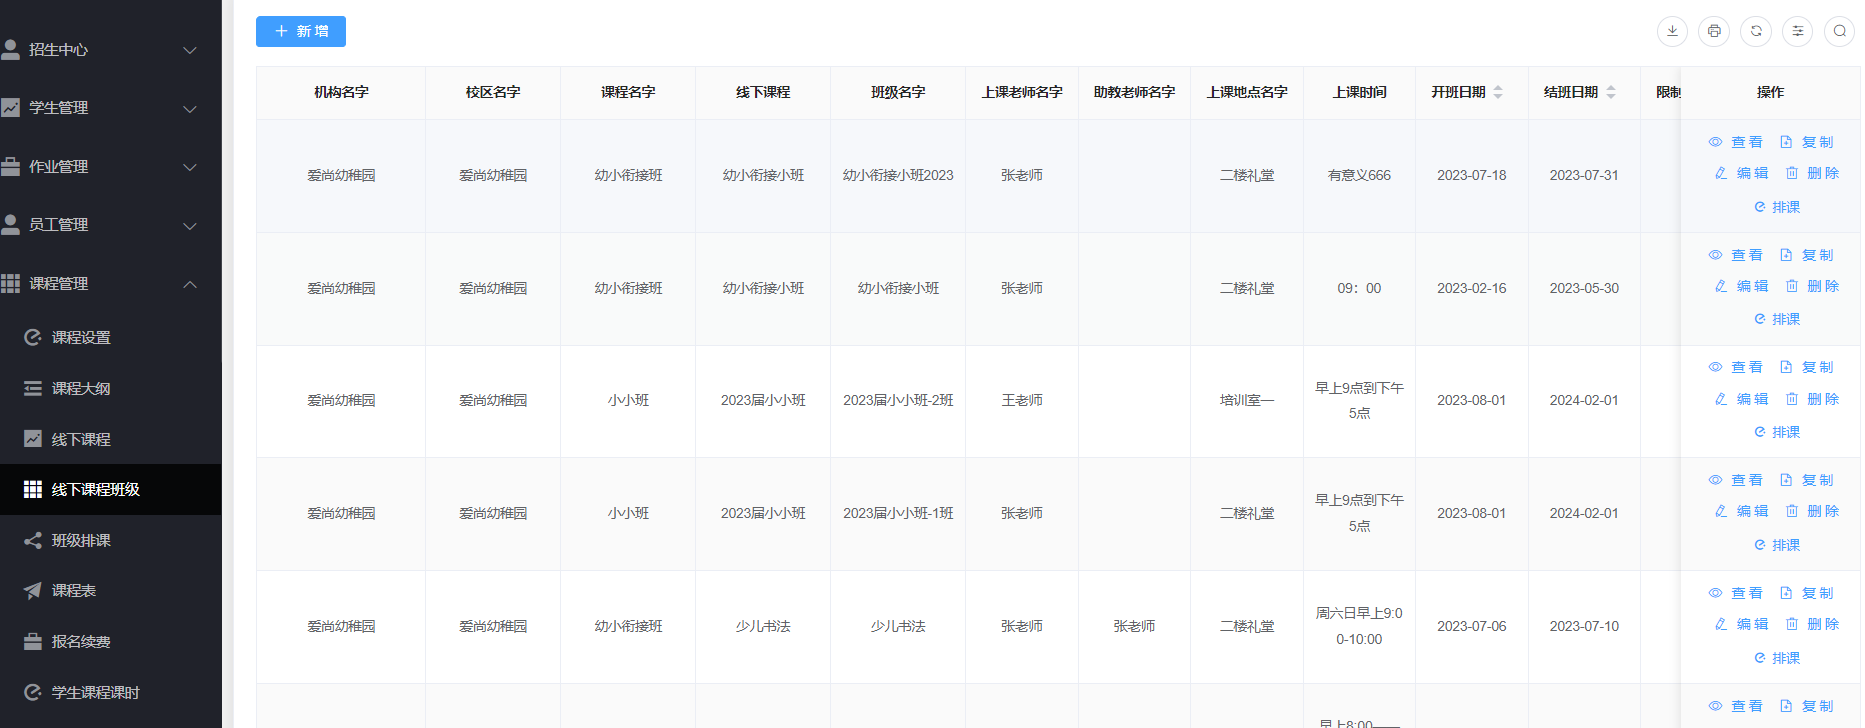The height and width of the screenshot is (728, 1865).
Task: Click the 机构名字 column header
Action: point(341,92)
